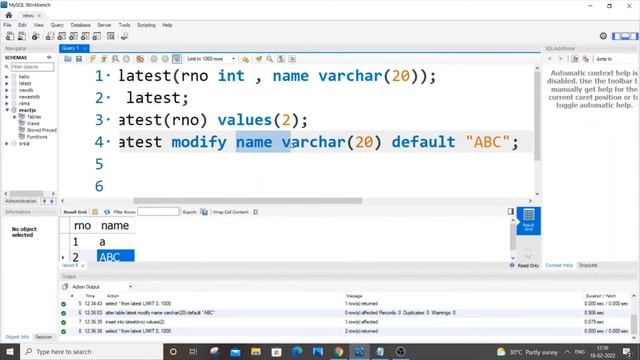Click the explain plan magnifier-lightning icon
The image size is (640, 360).
pos(116,59)
